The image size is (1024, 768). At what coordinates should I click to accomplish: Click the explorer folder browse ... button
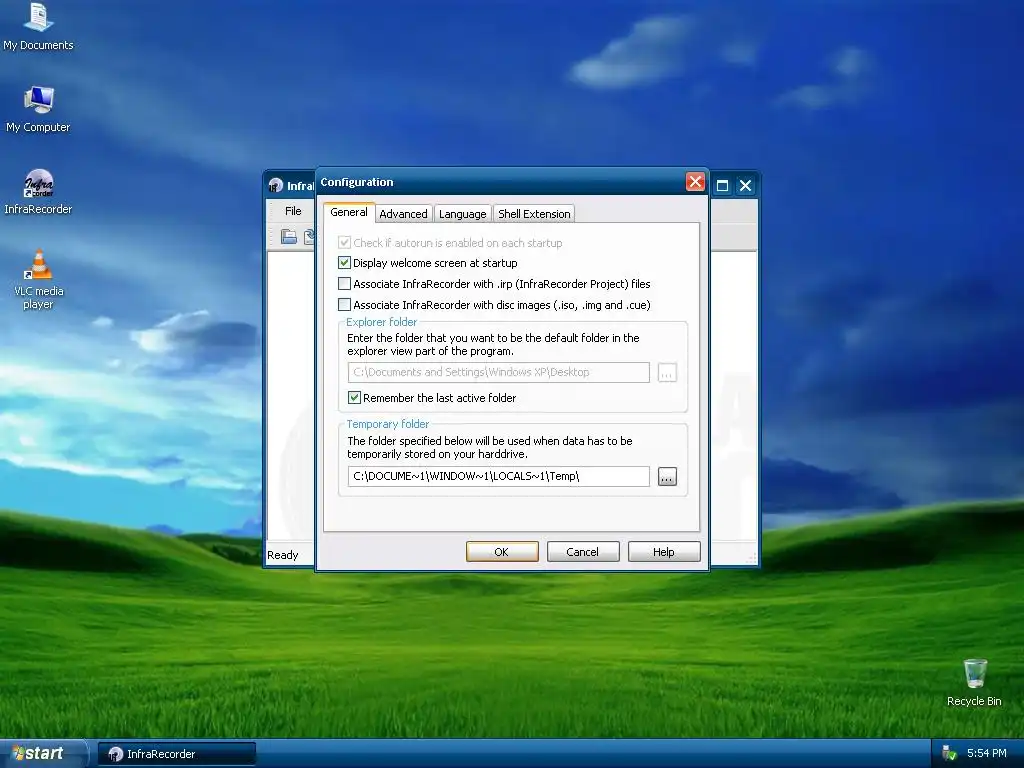pyautogui.click(x=667, y=373)
